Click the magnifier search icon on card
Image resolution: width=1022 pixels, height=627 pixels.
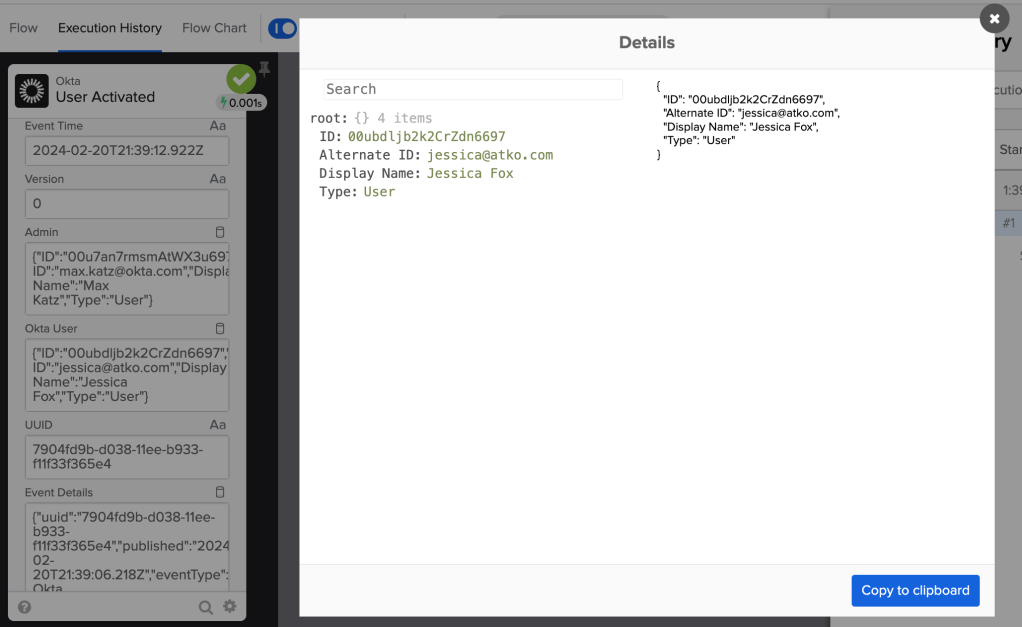(205, 606)
